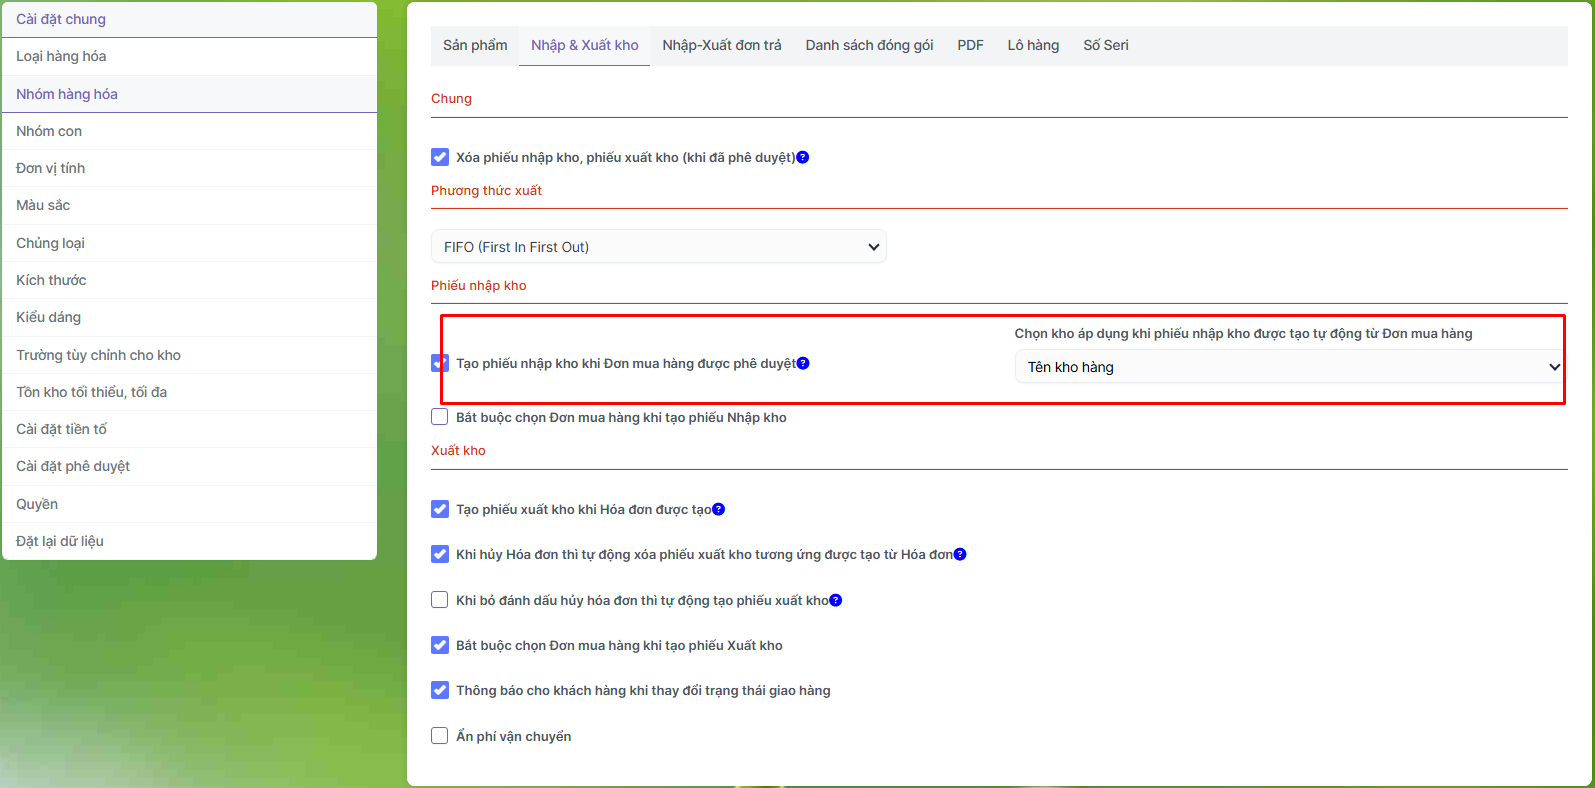Select "Đơn vị tính" from sidebar menu

pos(51,168)
